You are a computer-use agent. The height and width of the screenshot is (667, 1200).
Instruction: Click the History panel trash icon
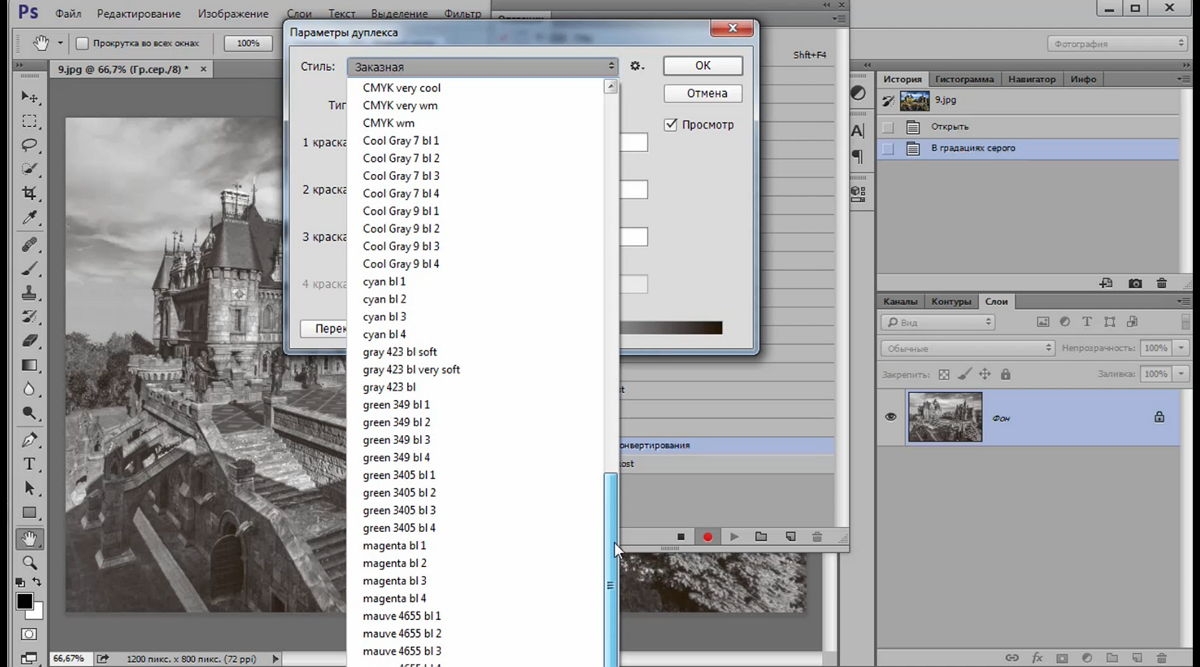click(x=1162, y=284)
